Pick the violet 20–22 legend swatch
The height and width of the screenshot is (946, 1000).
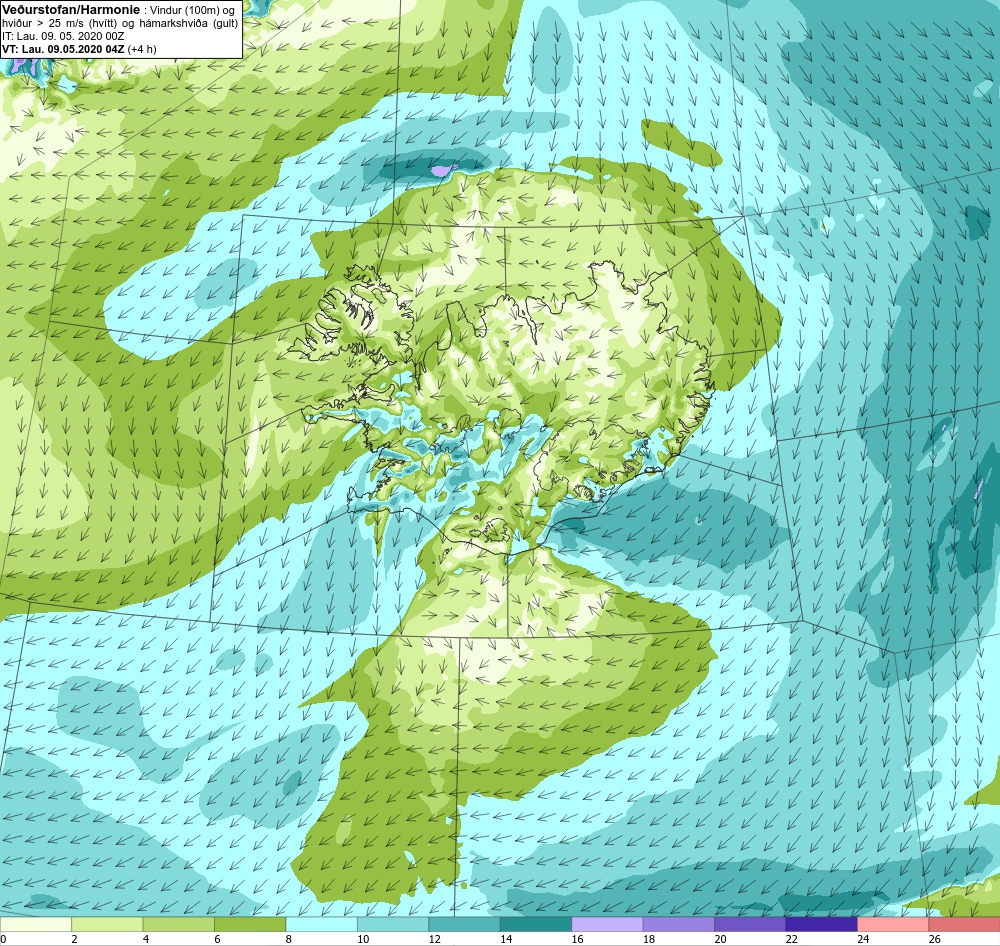click(x=750, y=925)
